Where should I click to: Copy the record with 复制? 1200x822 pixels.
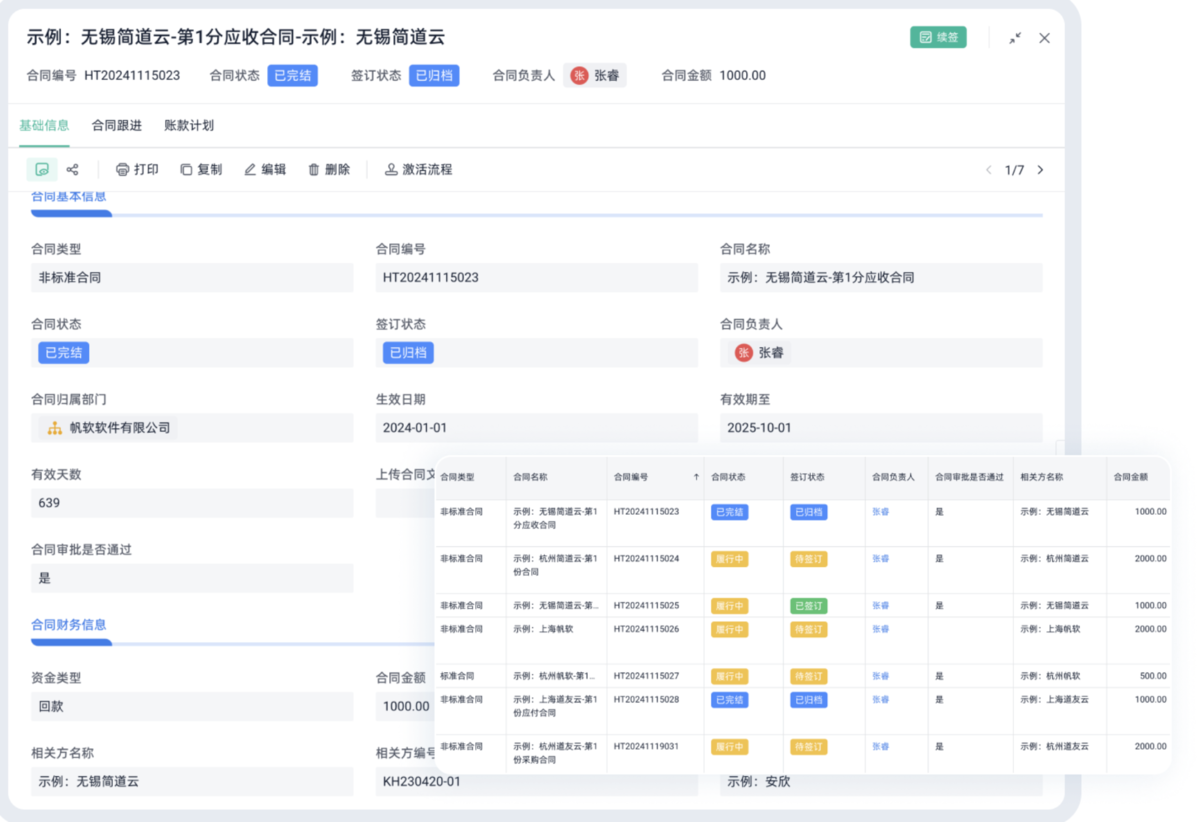click(x=201, y=170)
